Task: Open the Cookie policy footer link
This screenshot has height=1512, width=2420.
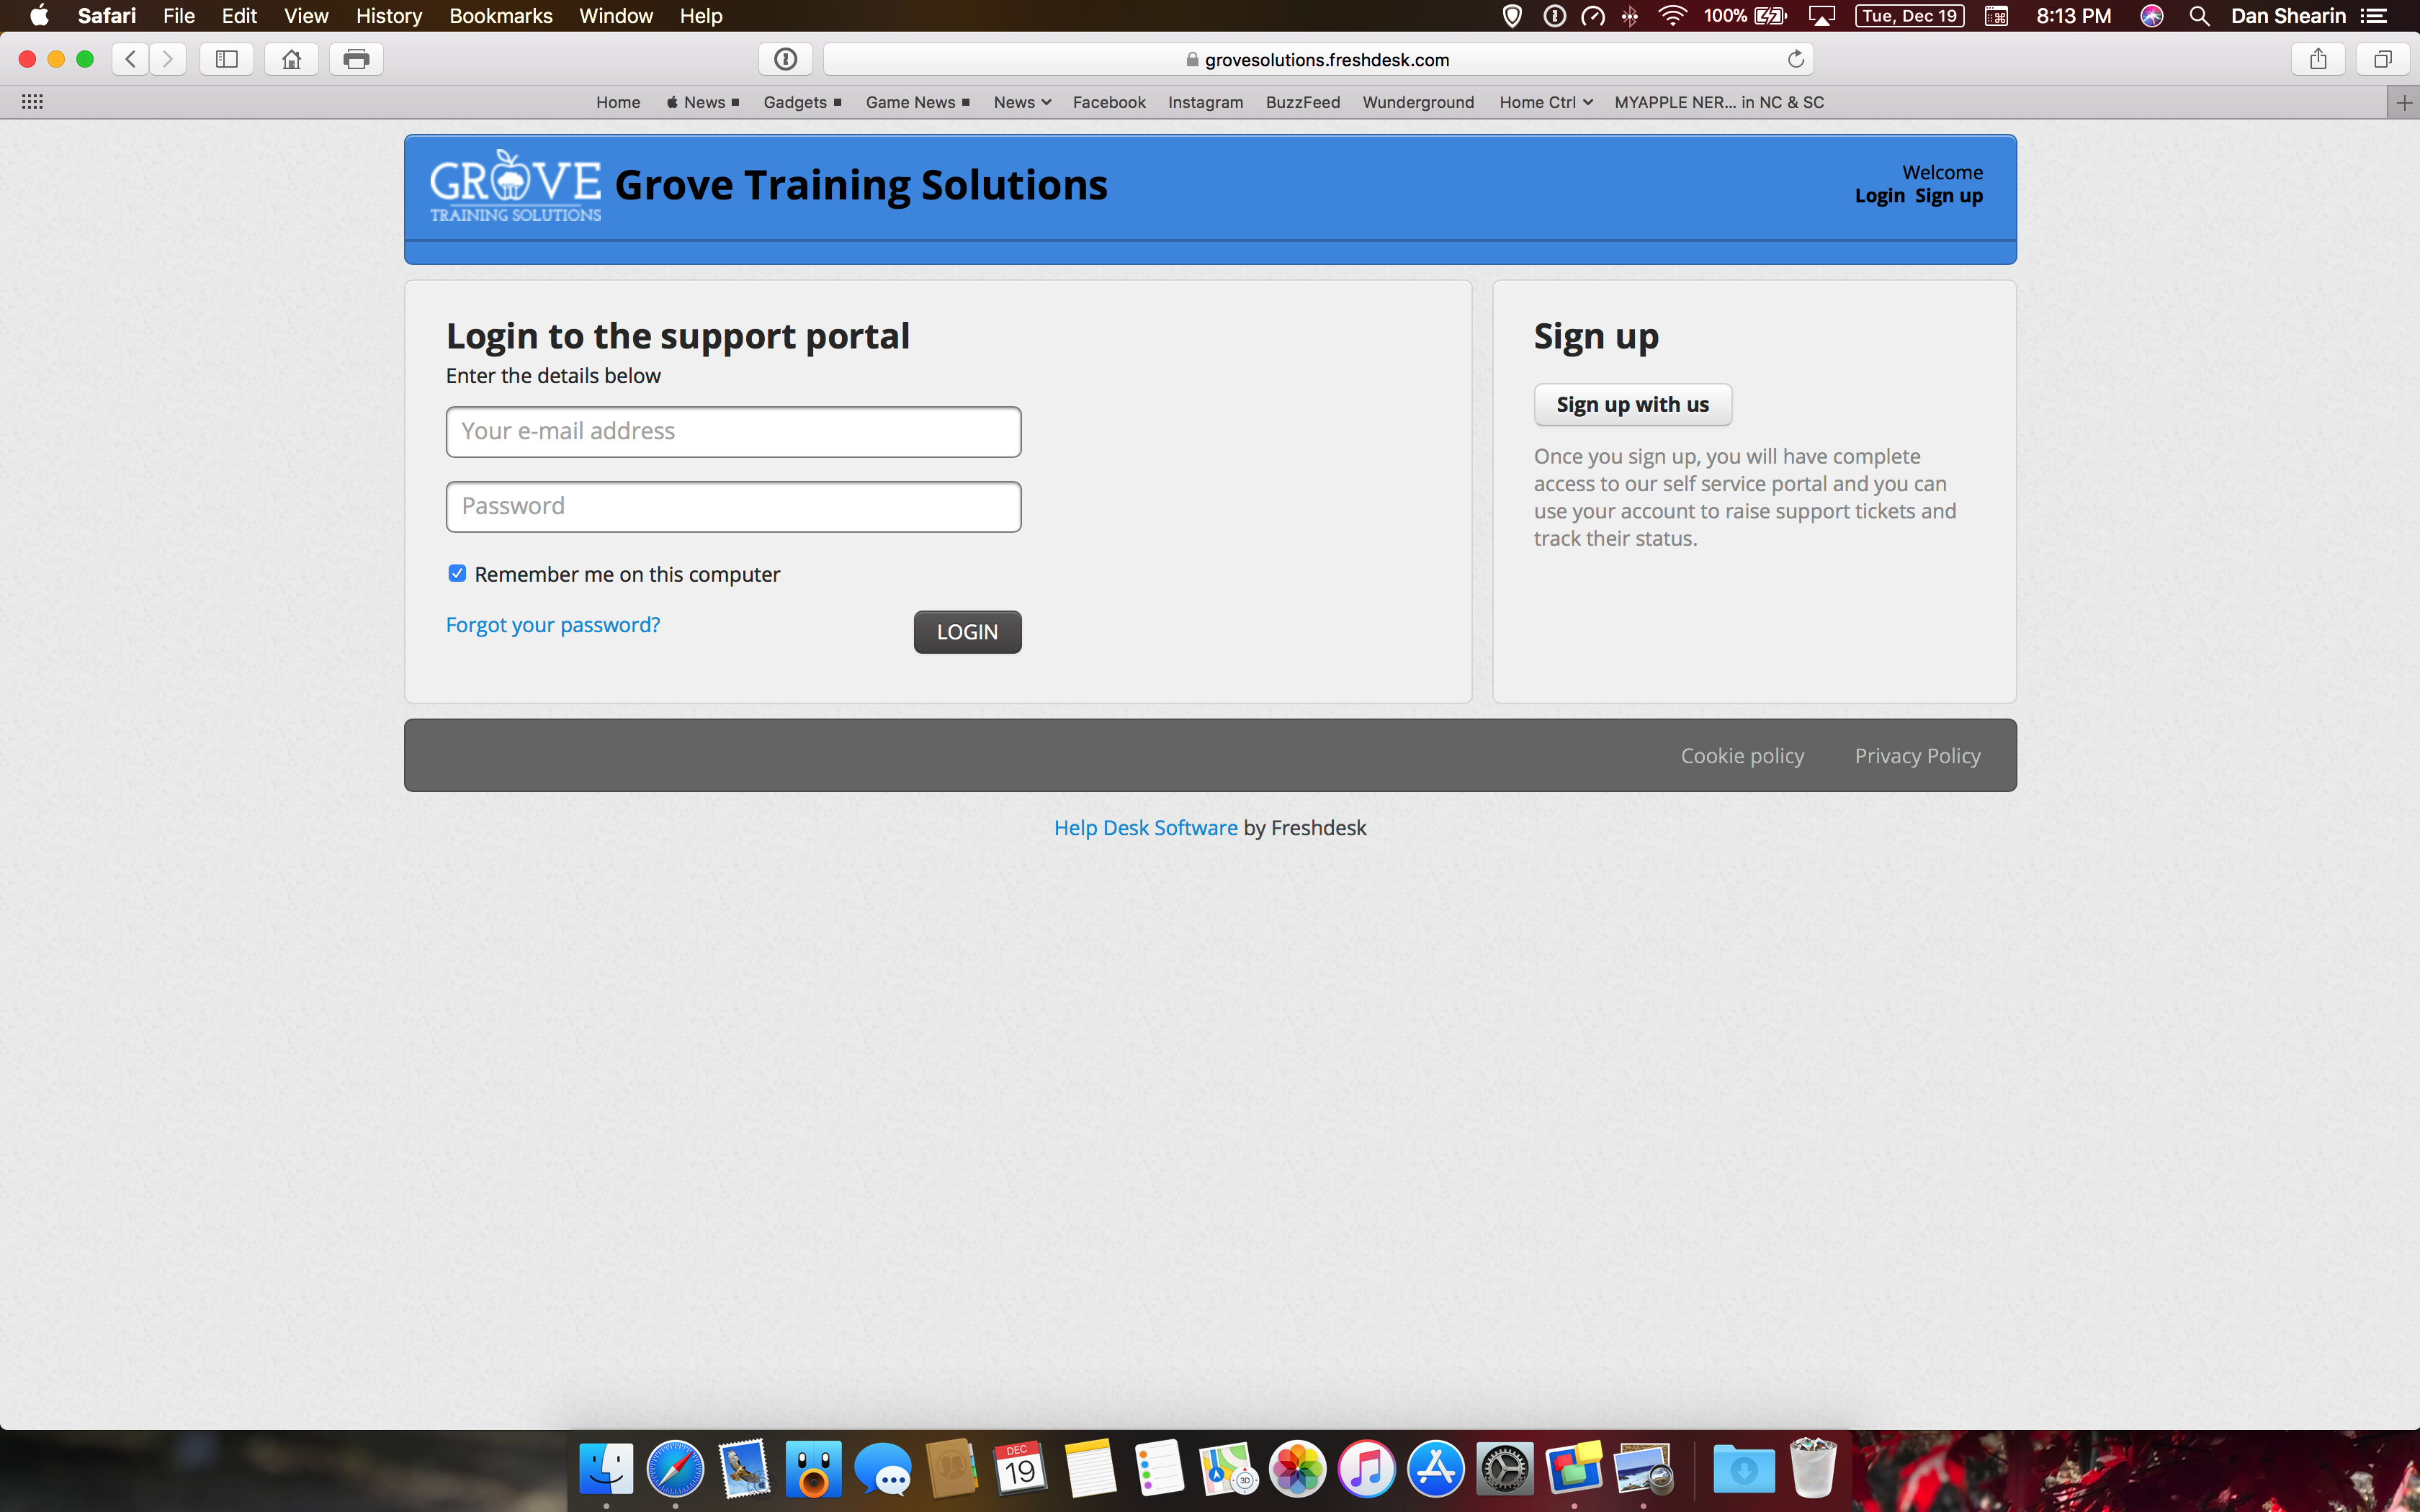Action: coord(1742,756)
